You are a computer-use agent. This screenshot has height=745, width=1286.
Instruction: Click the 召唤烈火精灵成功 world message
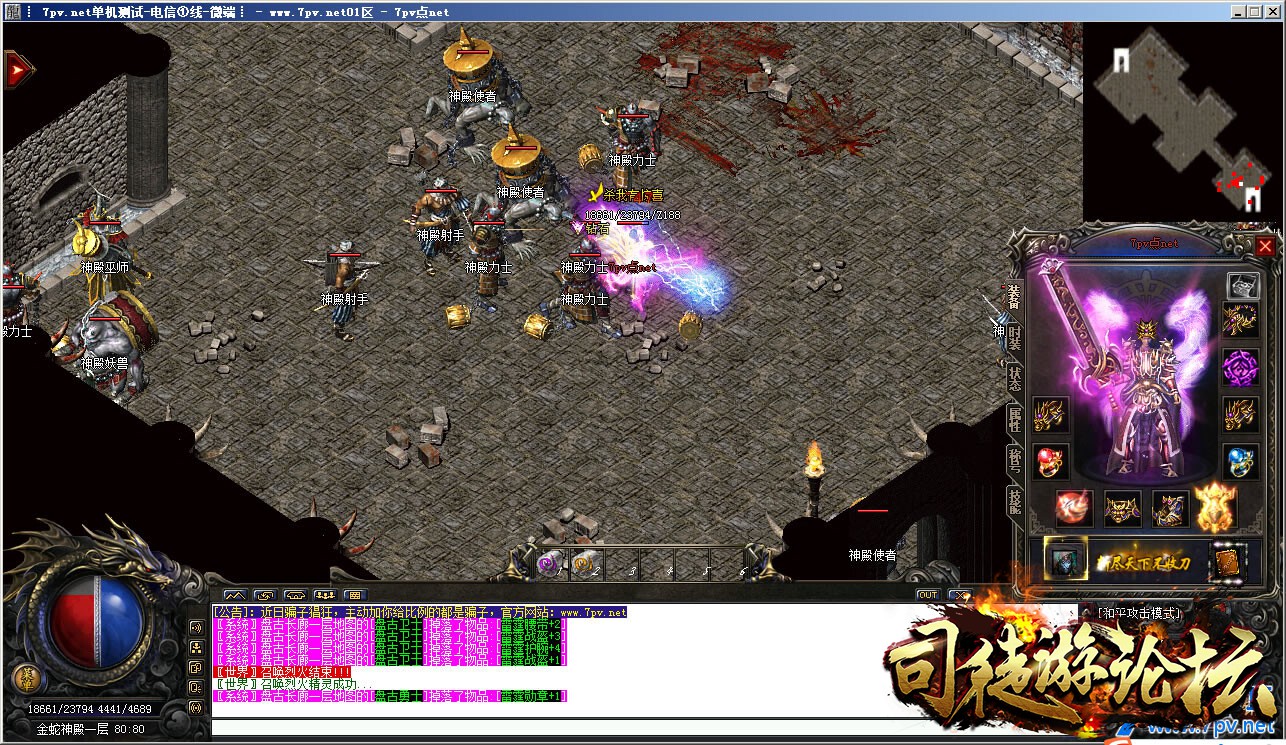293,684
